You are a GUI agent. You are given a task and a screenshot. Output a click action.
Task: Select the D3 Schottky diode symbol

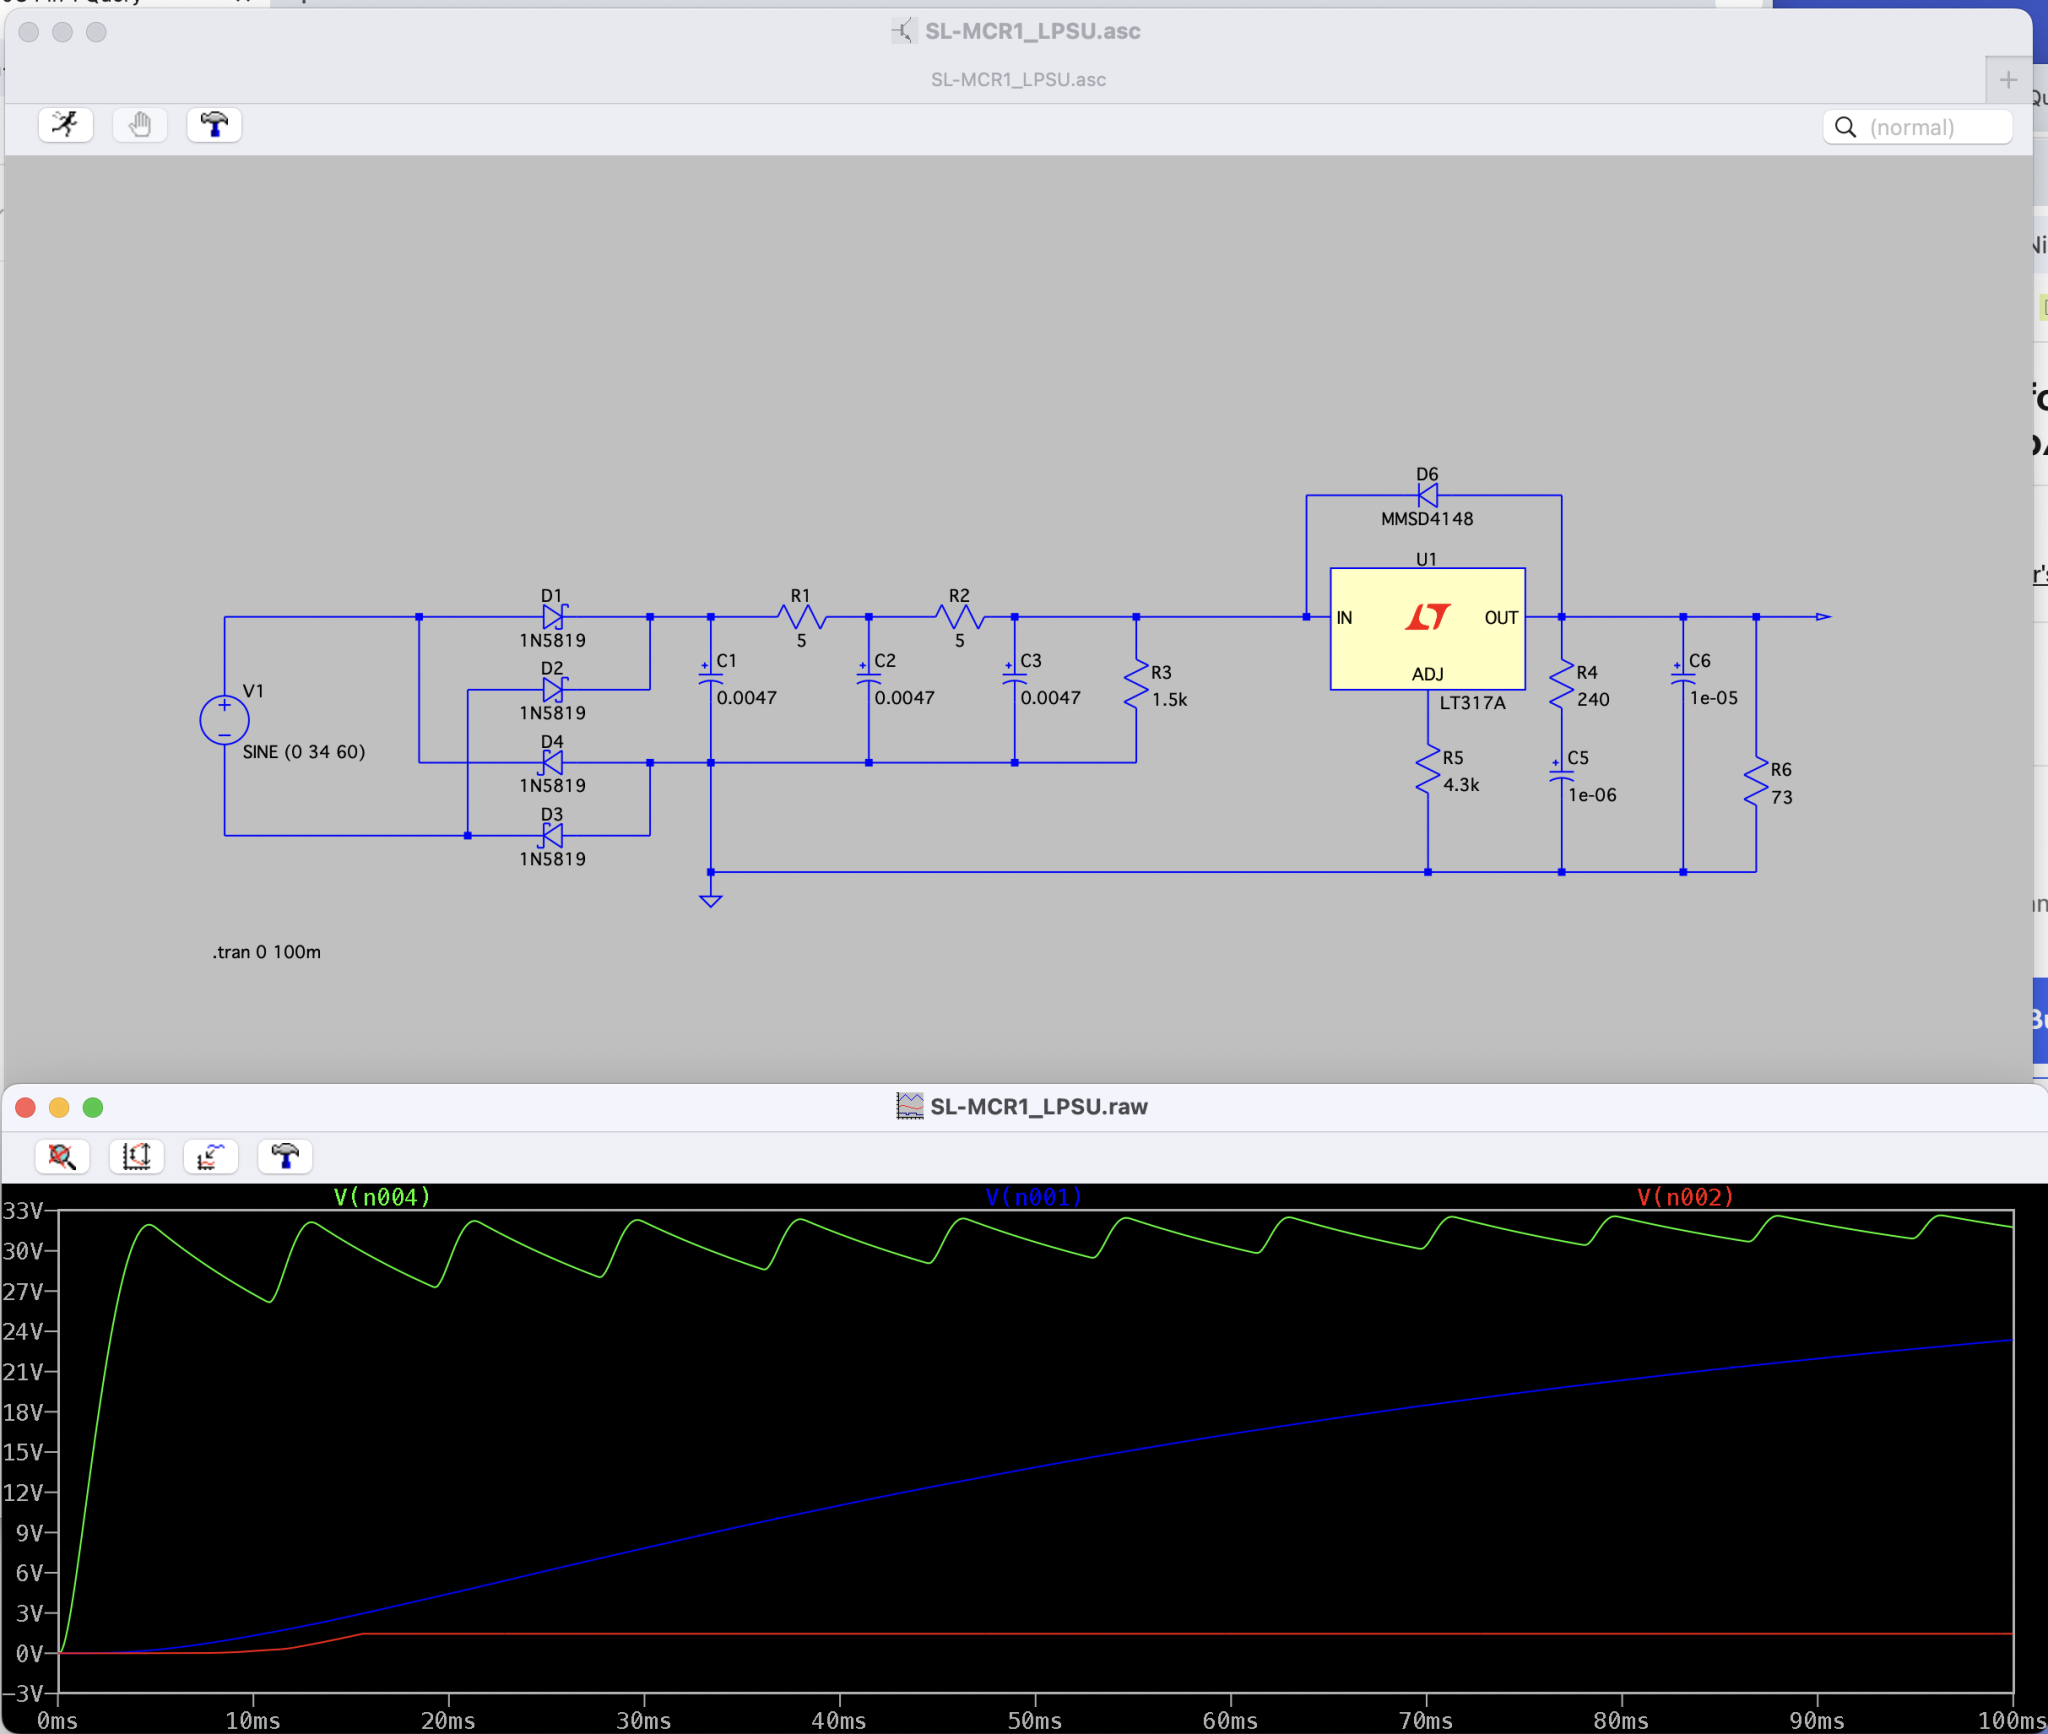[552, 835]
